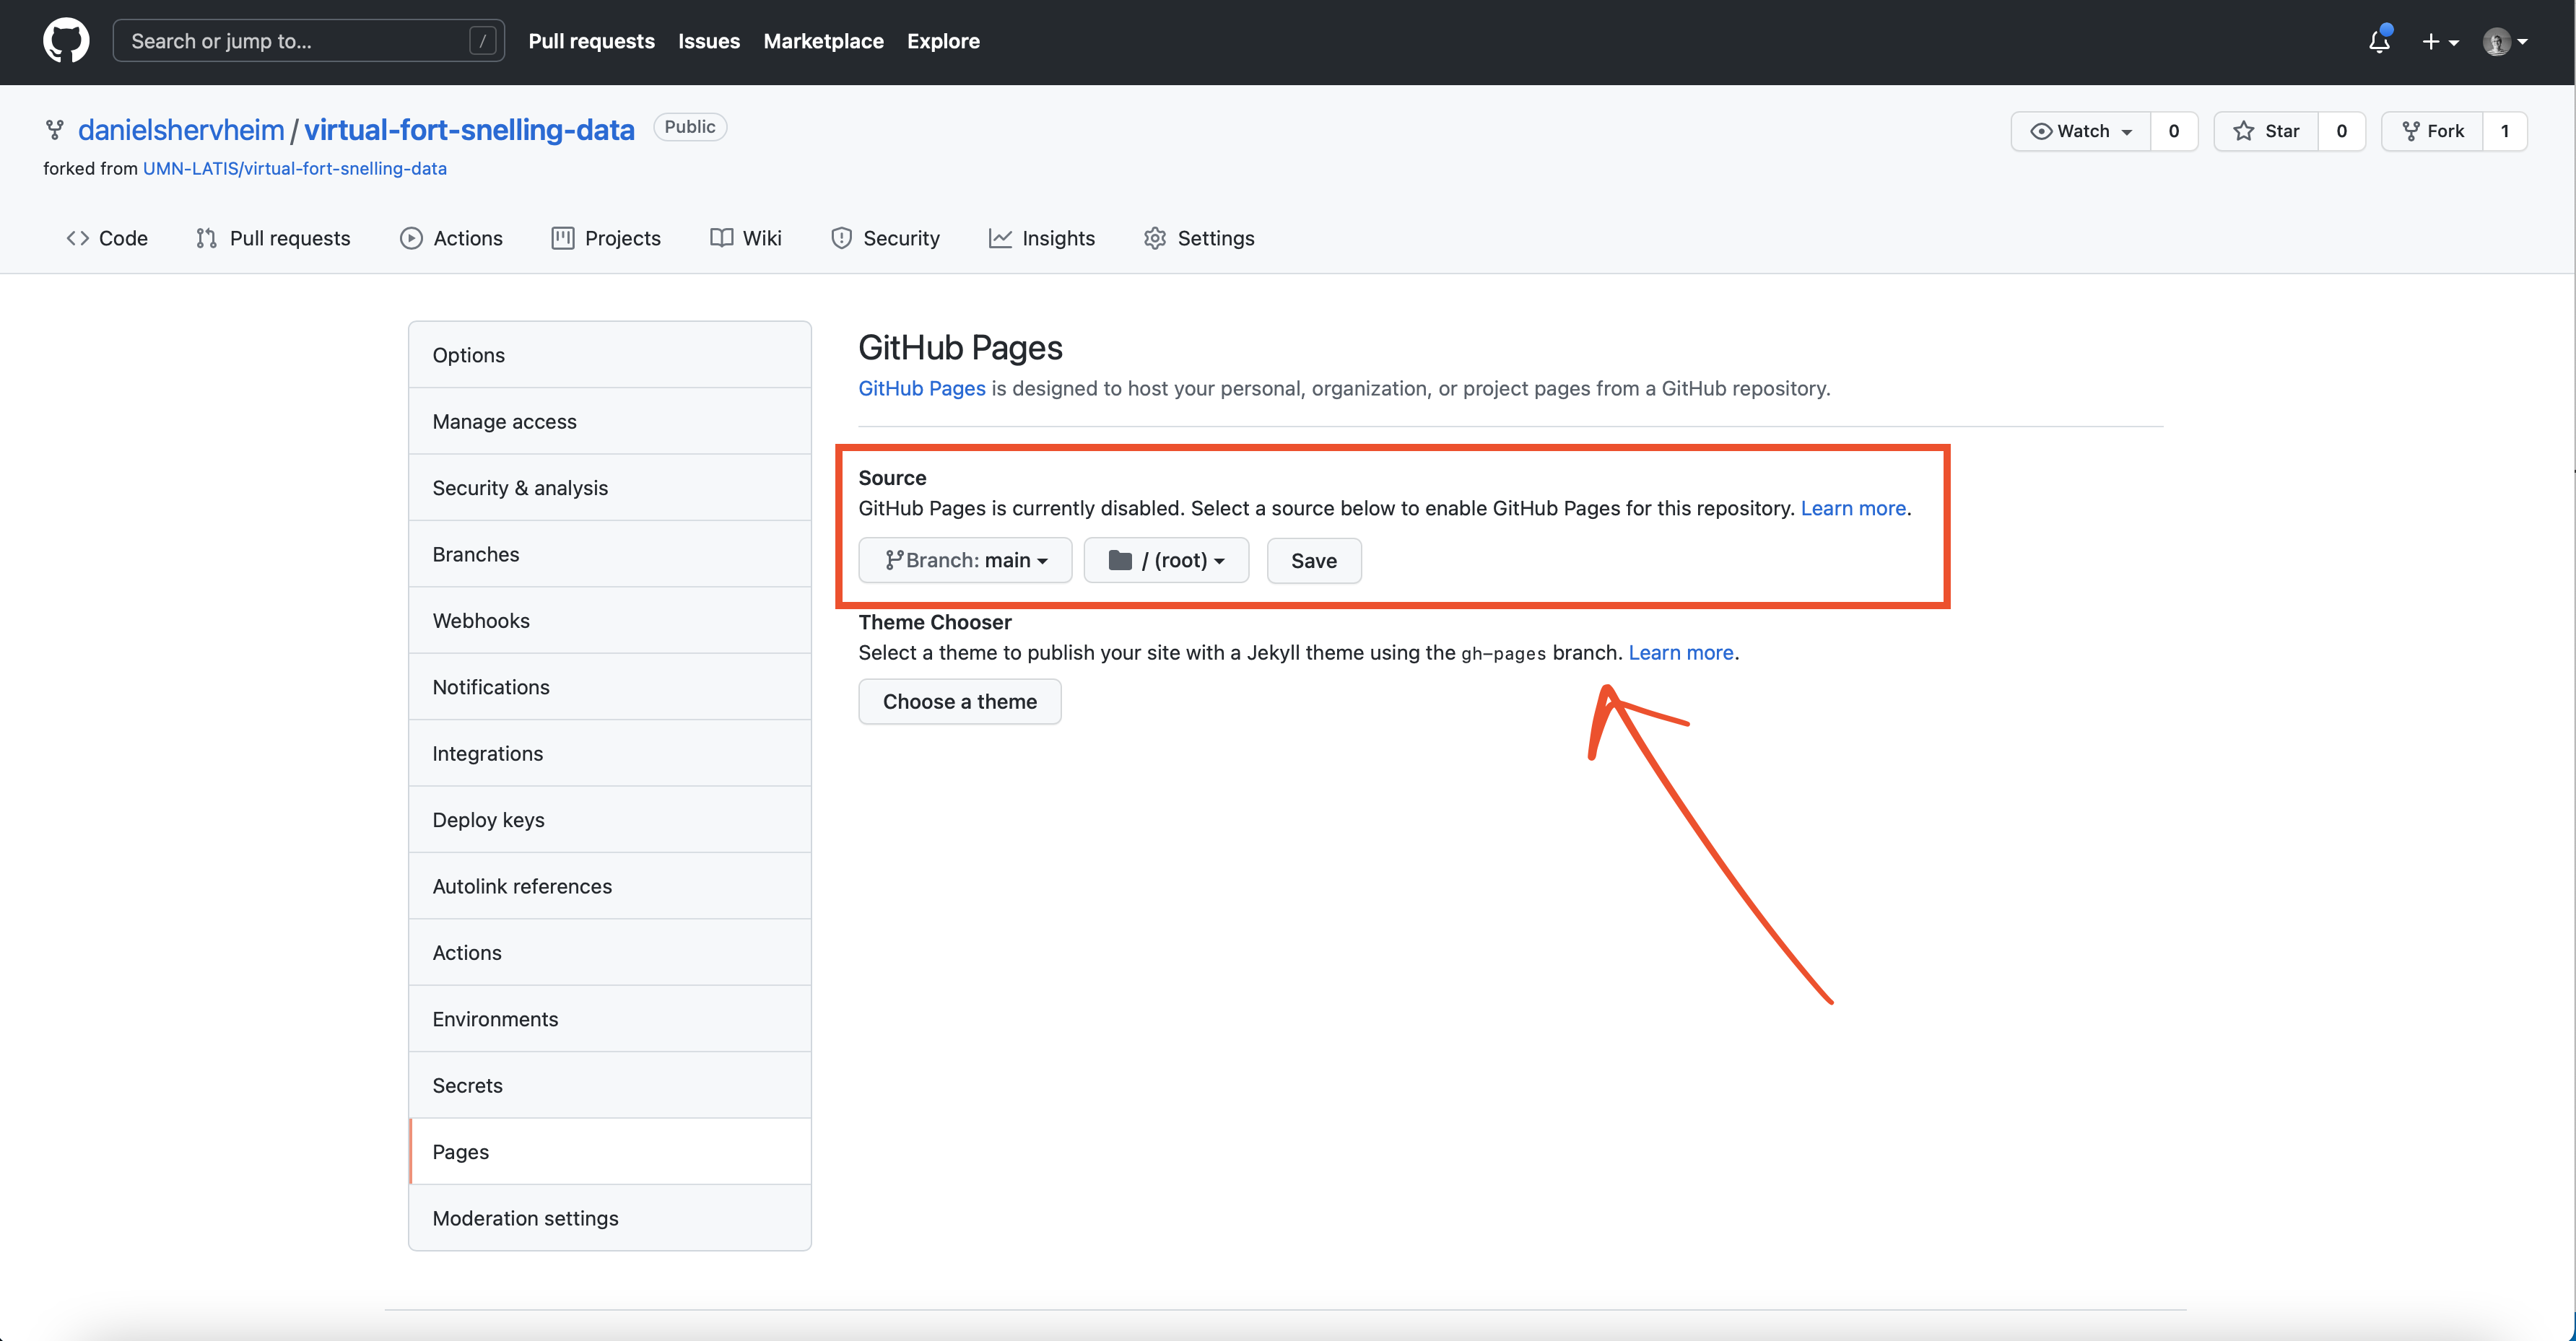Open the Projects tab
Viewport: 2576px width, 1341px height.
[606, 238]
